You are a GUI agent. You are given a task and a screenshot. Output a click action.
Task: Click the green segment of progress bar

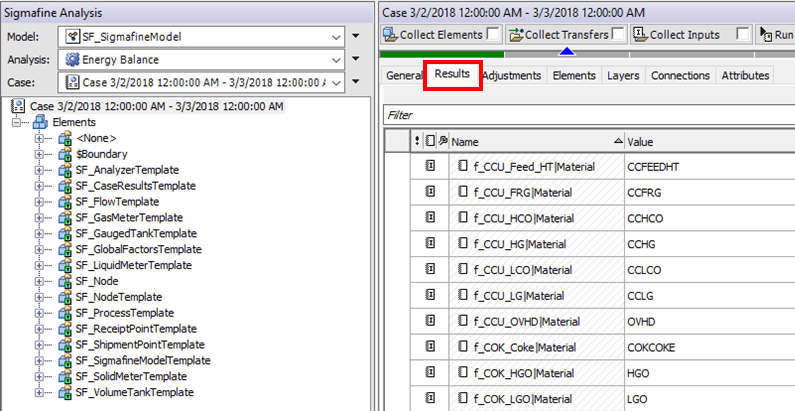click(442, 54)
